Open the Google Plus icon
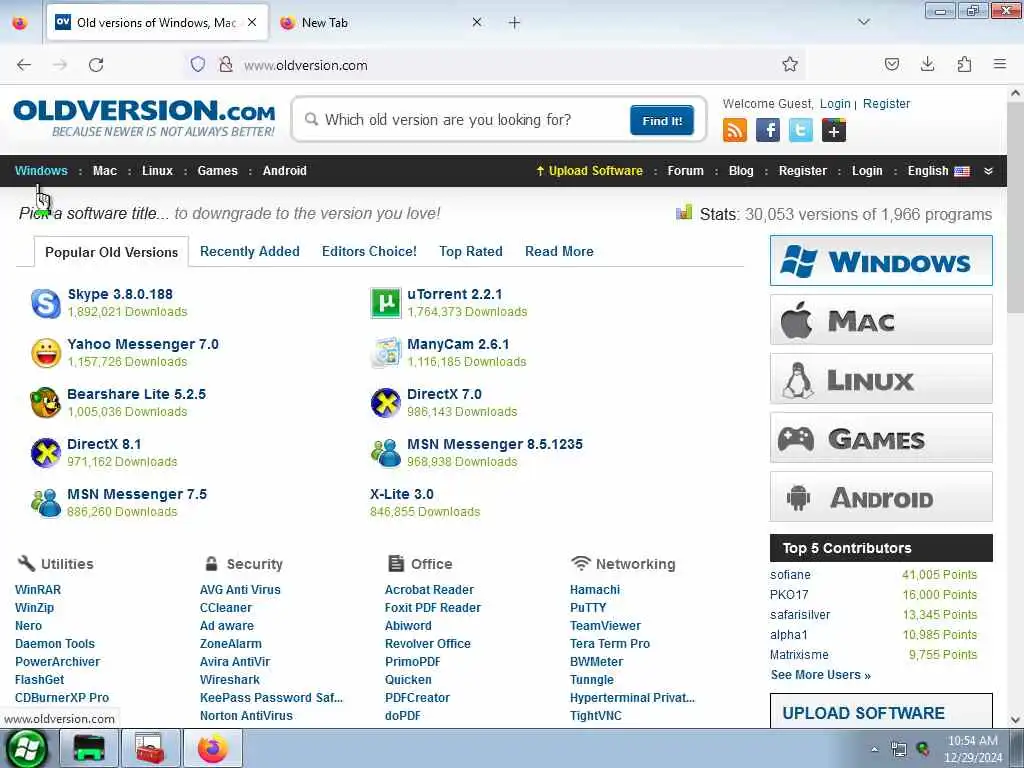This screenshot has width=1024, height=768. (834, 130)
